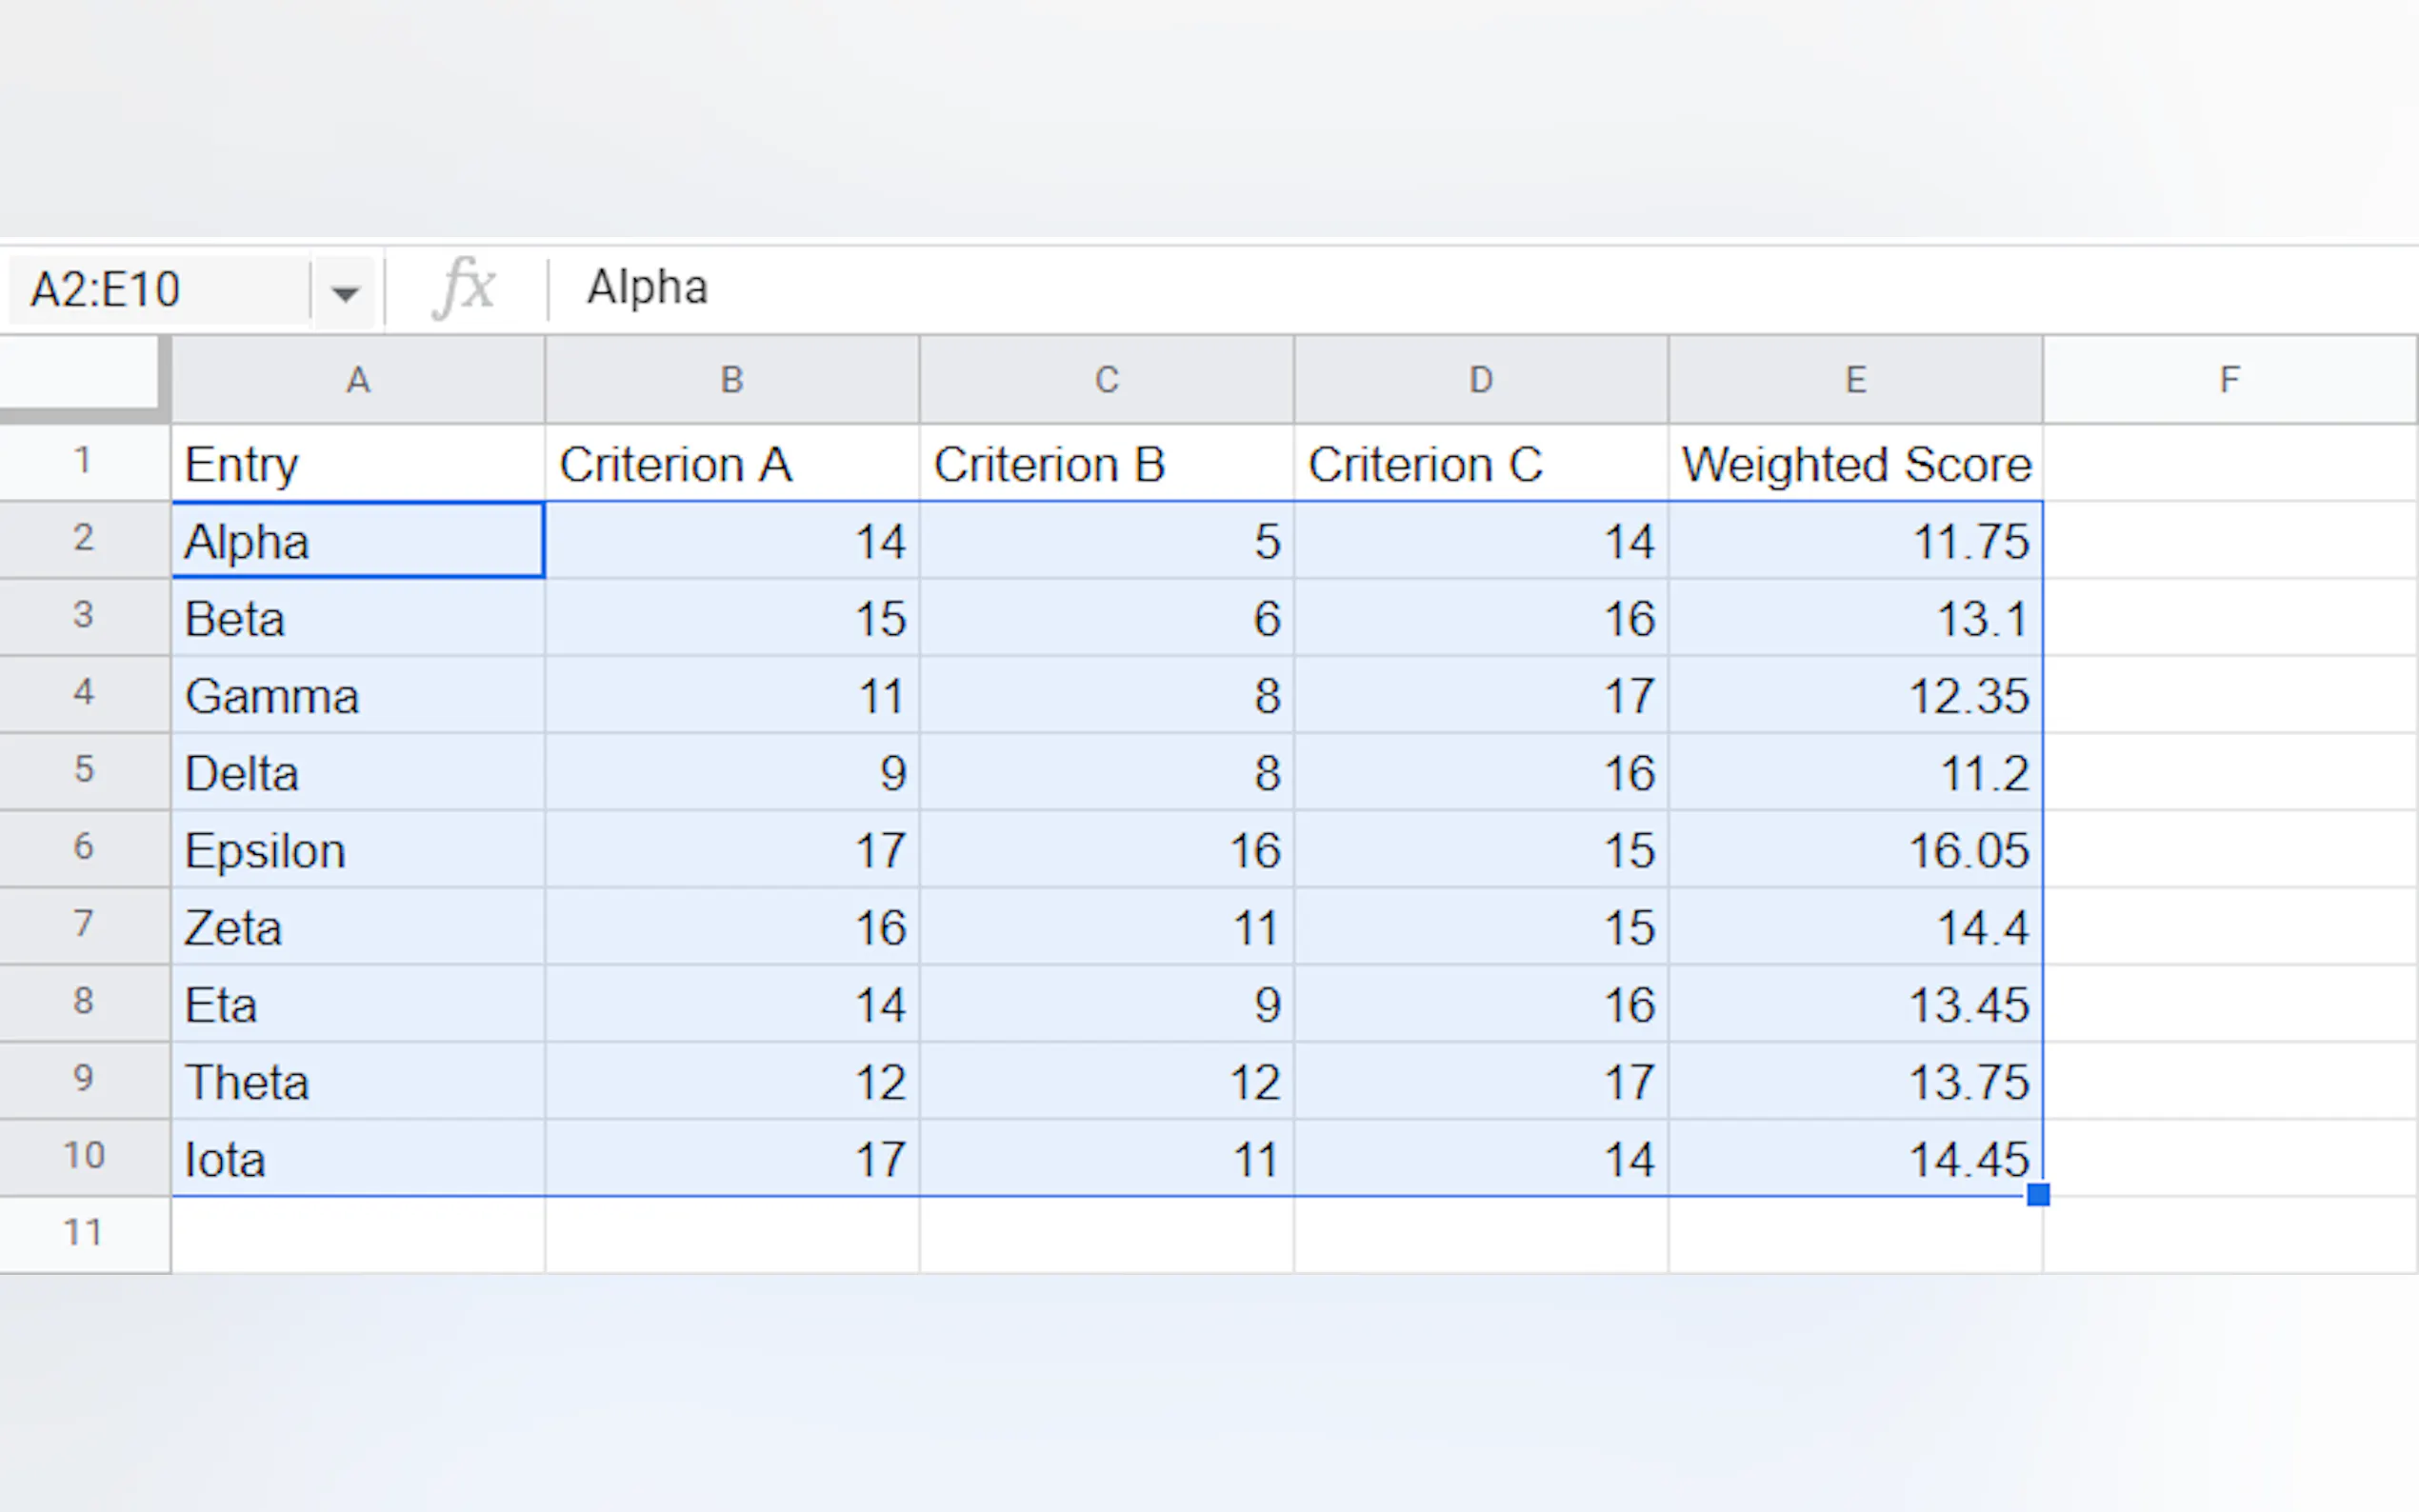Click the cell containing Epsilon
The height and width of the screenshot is (1512, 2419).
point(358,850)
